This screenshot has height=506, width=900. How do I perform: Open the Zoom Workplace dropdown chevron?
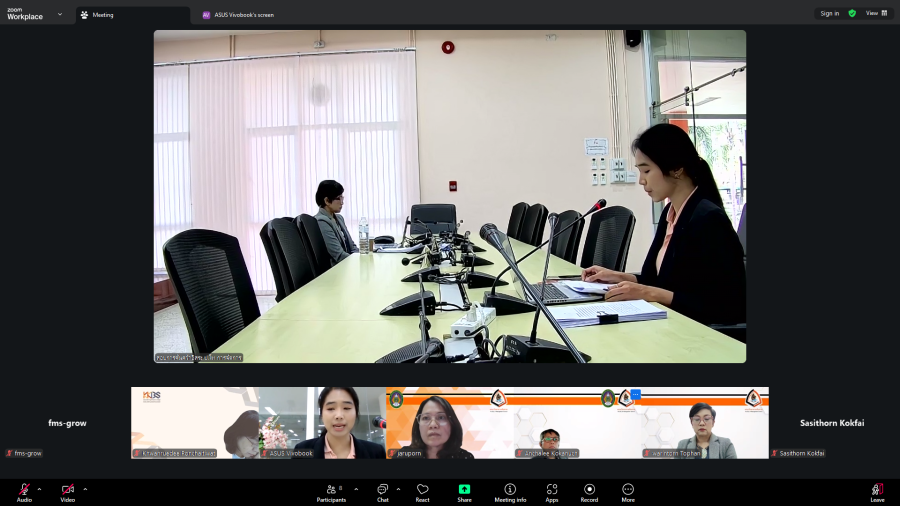tap(60, 15)
